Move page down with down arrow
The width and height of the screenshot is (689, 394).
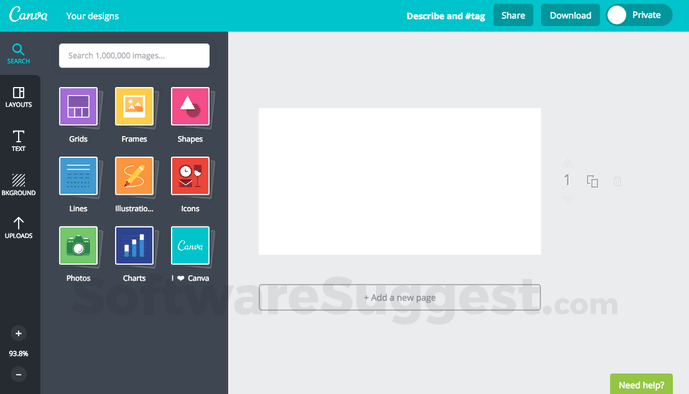click(568, 199)
